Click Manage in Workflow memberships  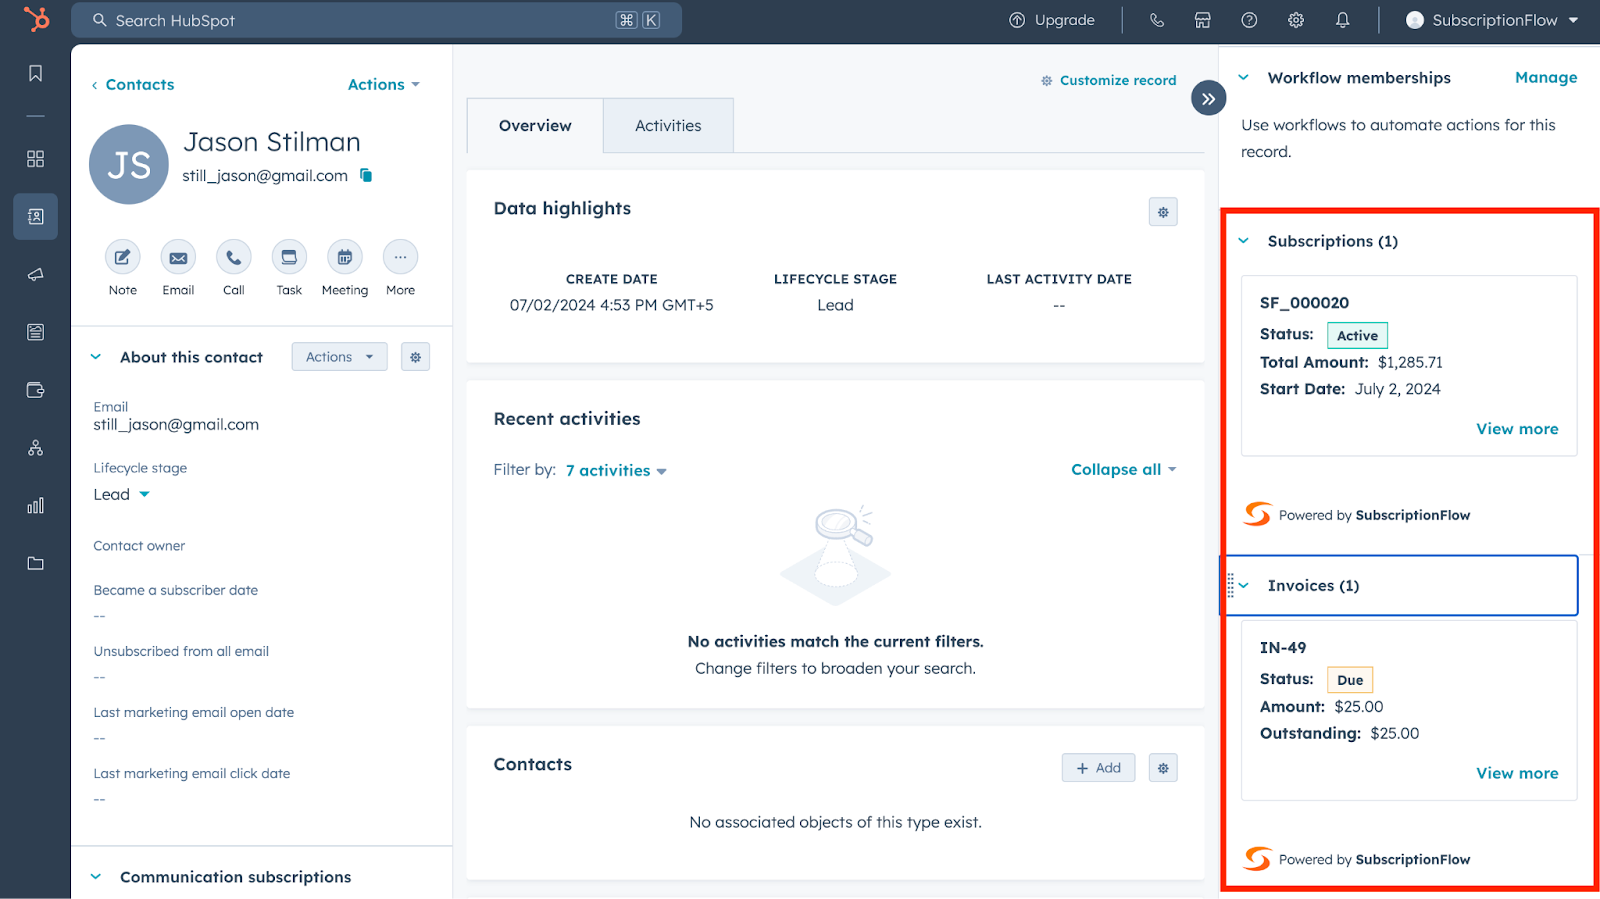pyautogui.click(x=1546, y=77)
